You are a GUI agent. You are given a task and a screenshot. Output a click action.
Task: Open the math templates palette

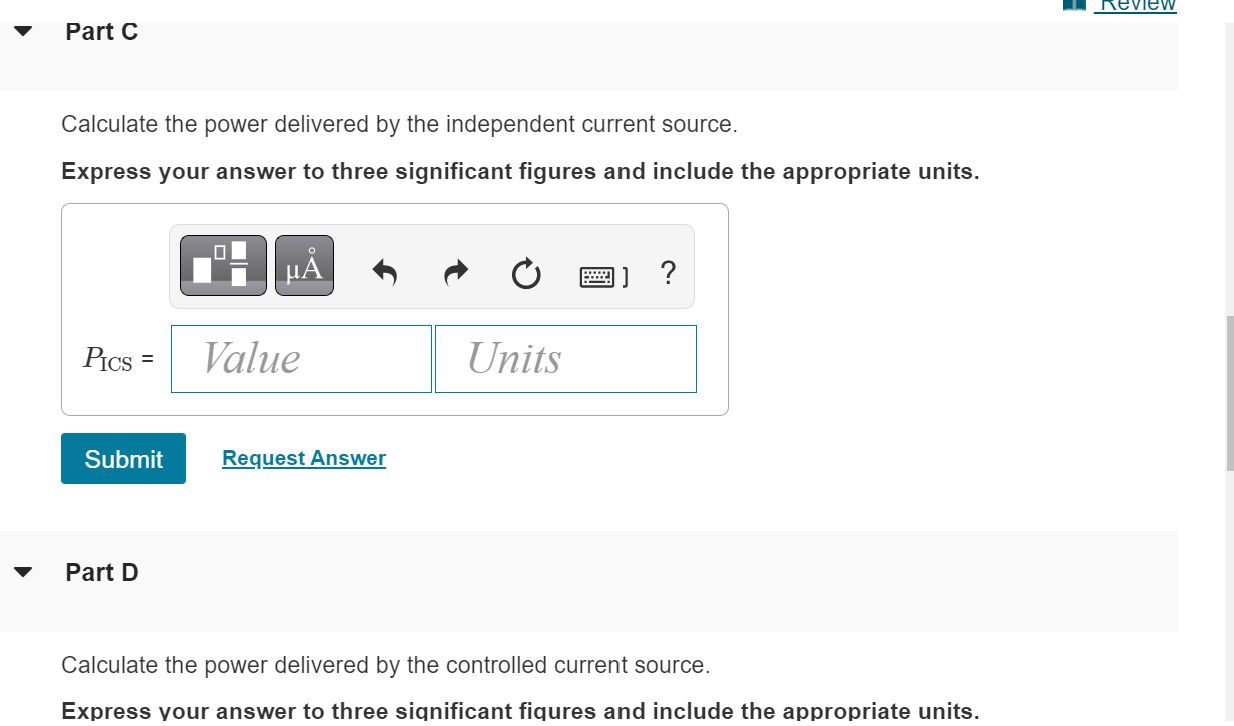click(221, 264)
